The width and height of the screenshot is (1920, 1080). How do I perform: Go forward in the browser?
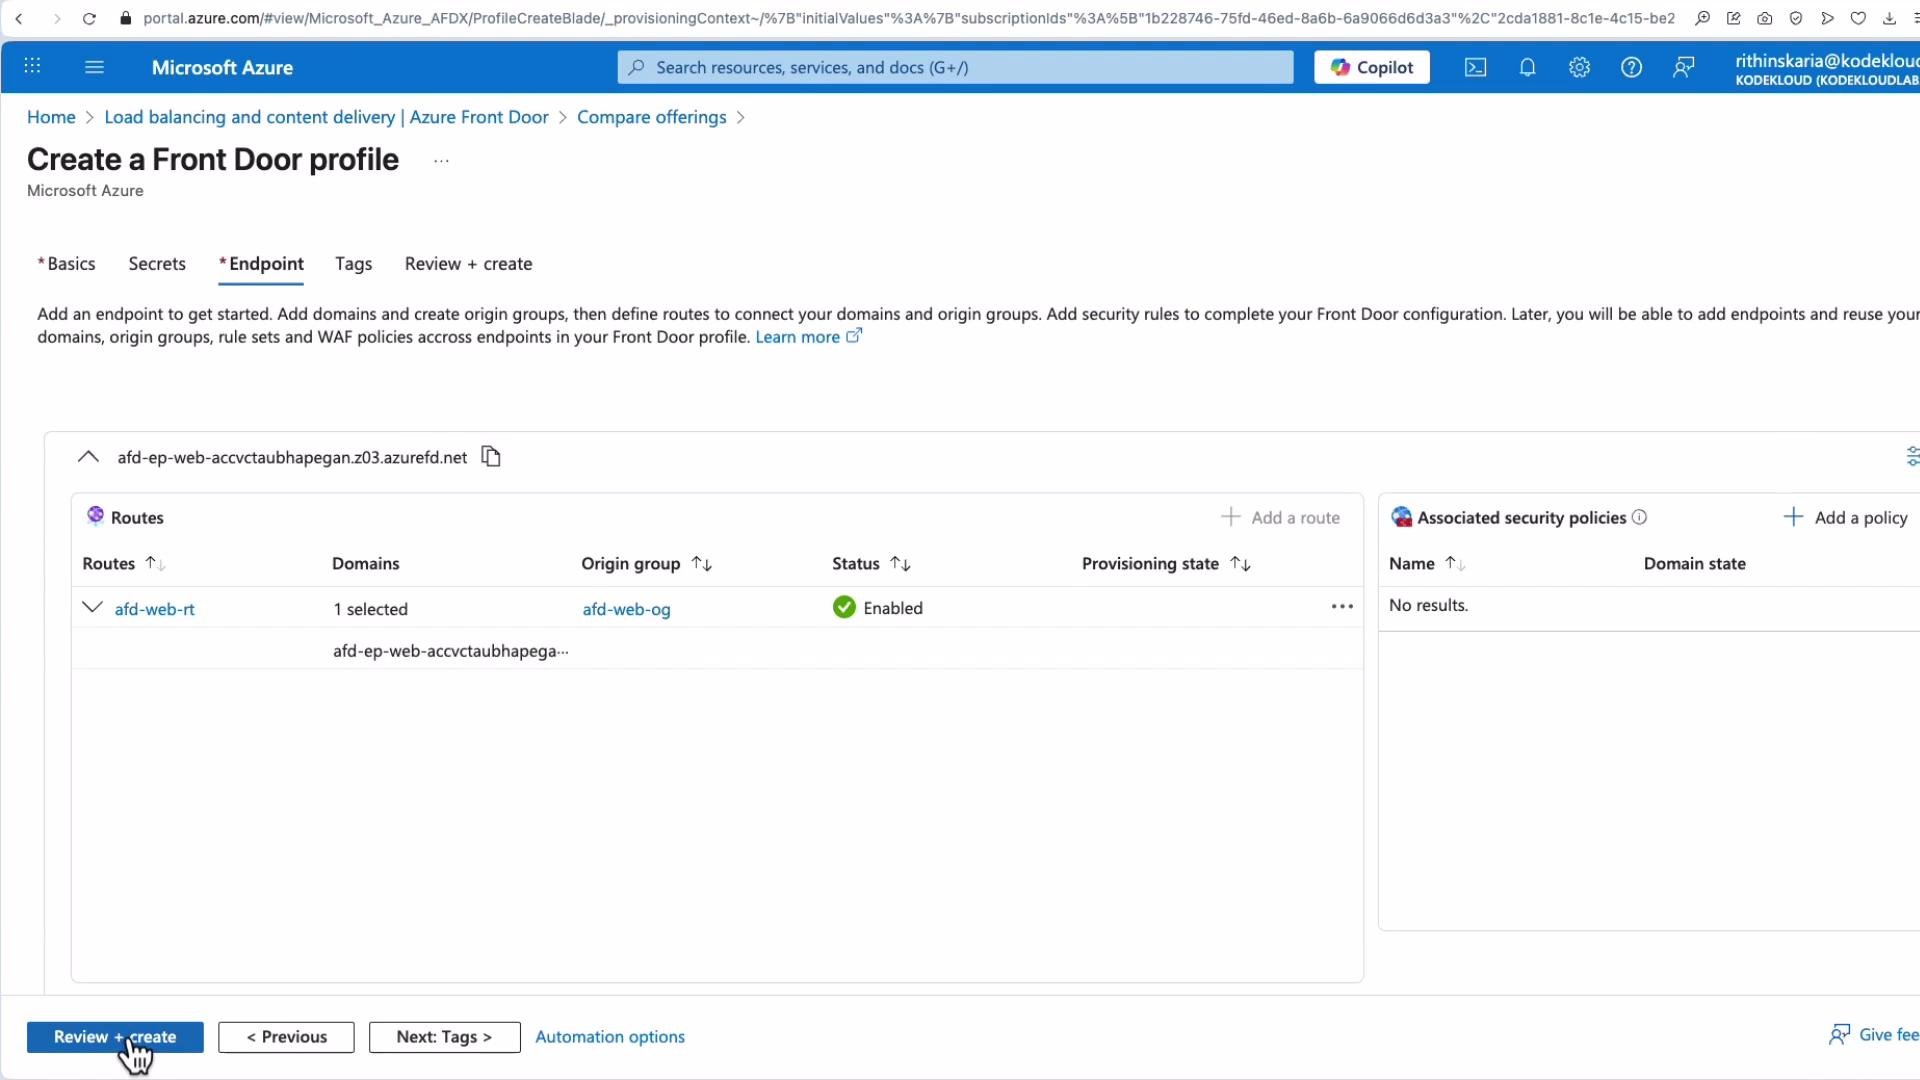56,18
